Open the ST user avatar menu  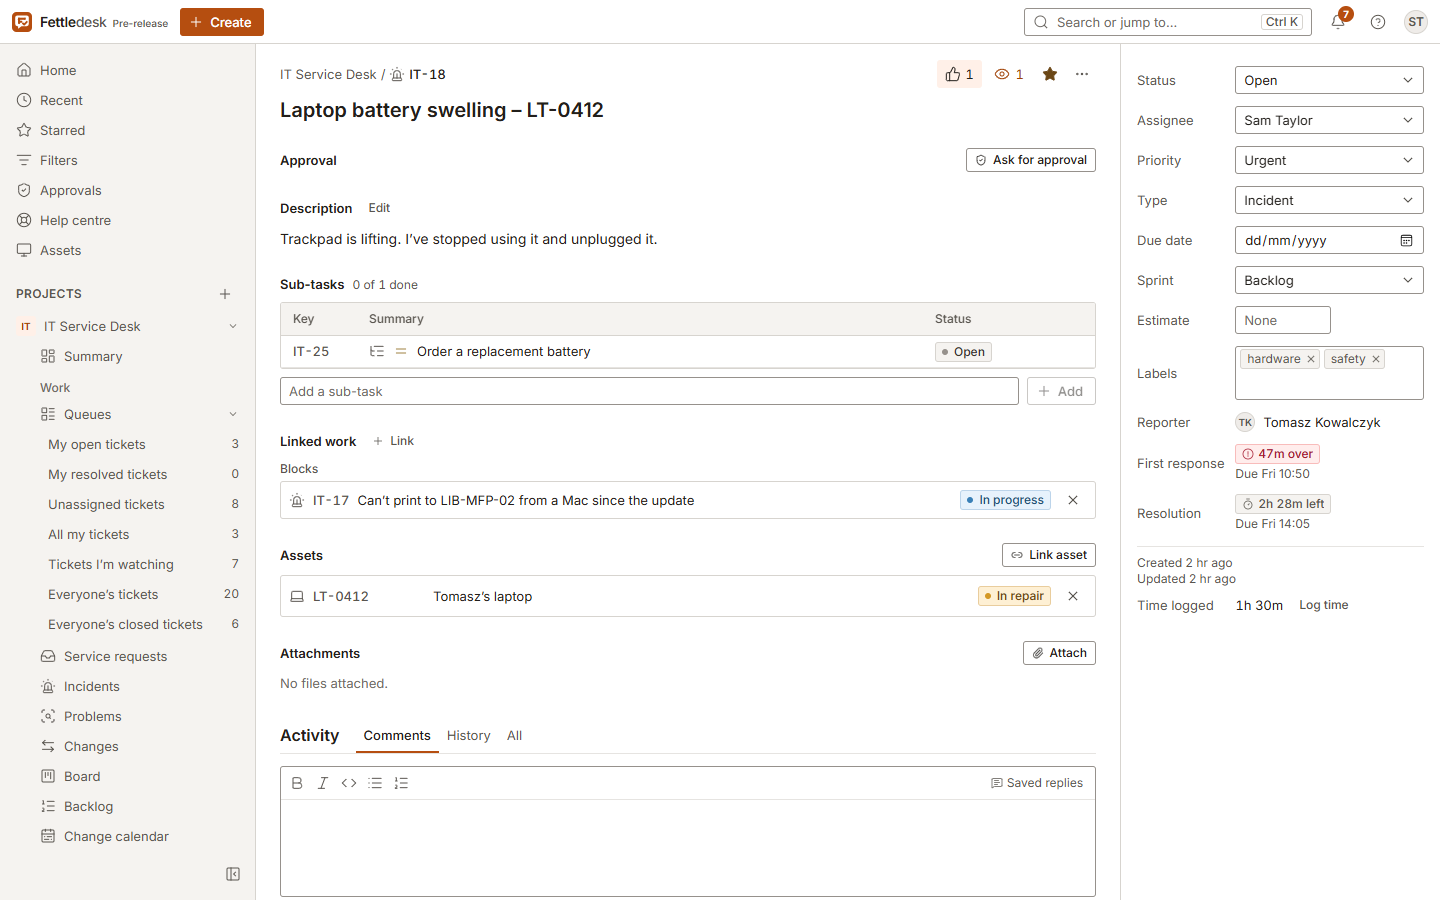1415,22
